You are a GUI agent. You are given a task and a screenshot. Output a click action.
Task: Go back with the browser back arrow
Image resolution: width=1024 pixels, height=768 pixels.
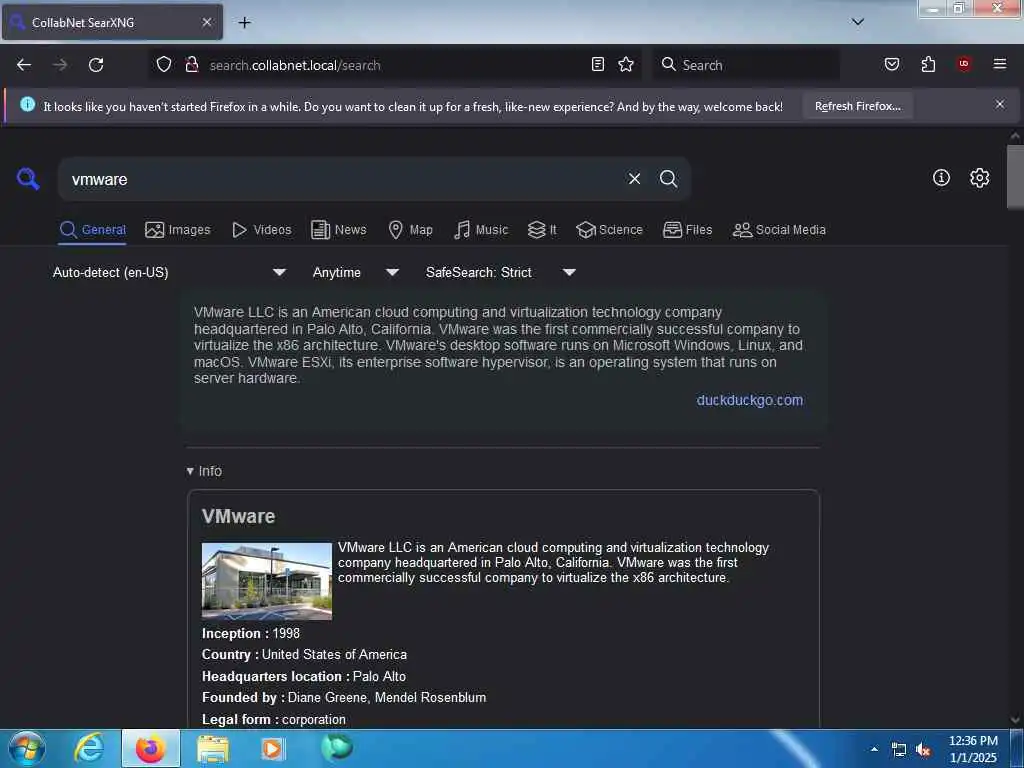(24, 65)
